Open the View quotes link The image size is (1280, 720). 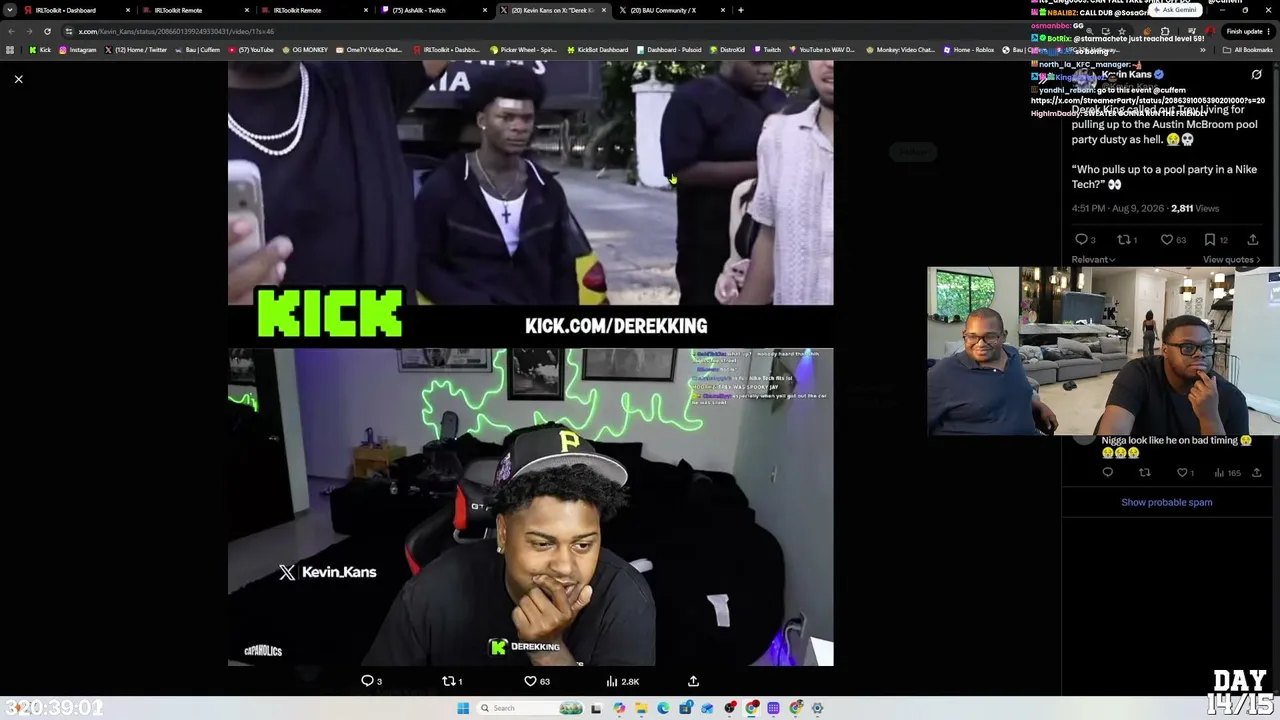coord(1231,260)
